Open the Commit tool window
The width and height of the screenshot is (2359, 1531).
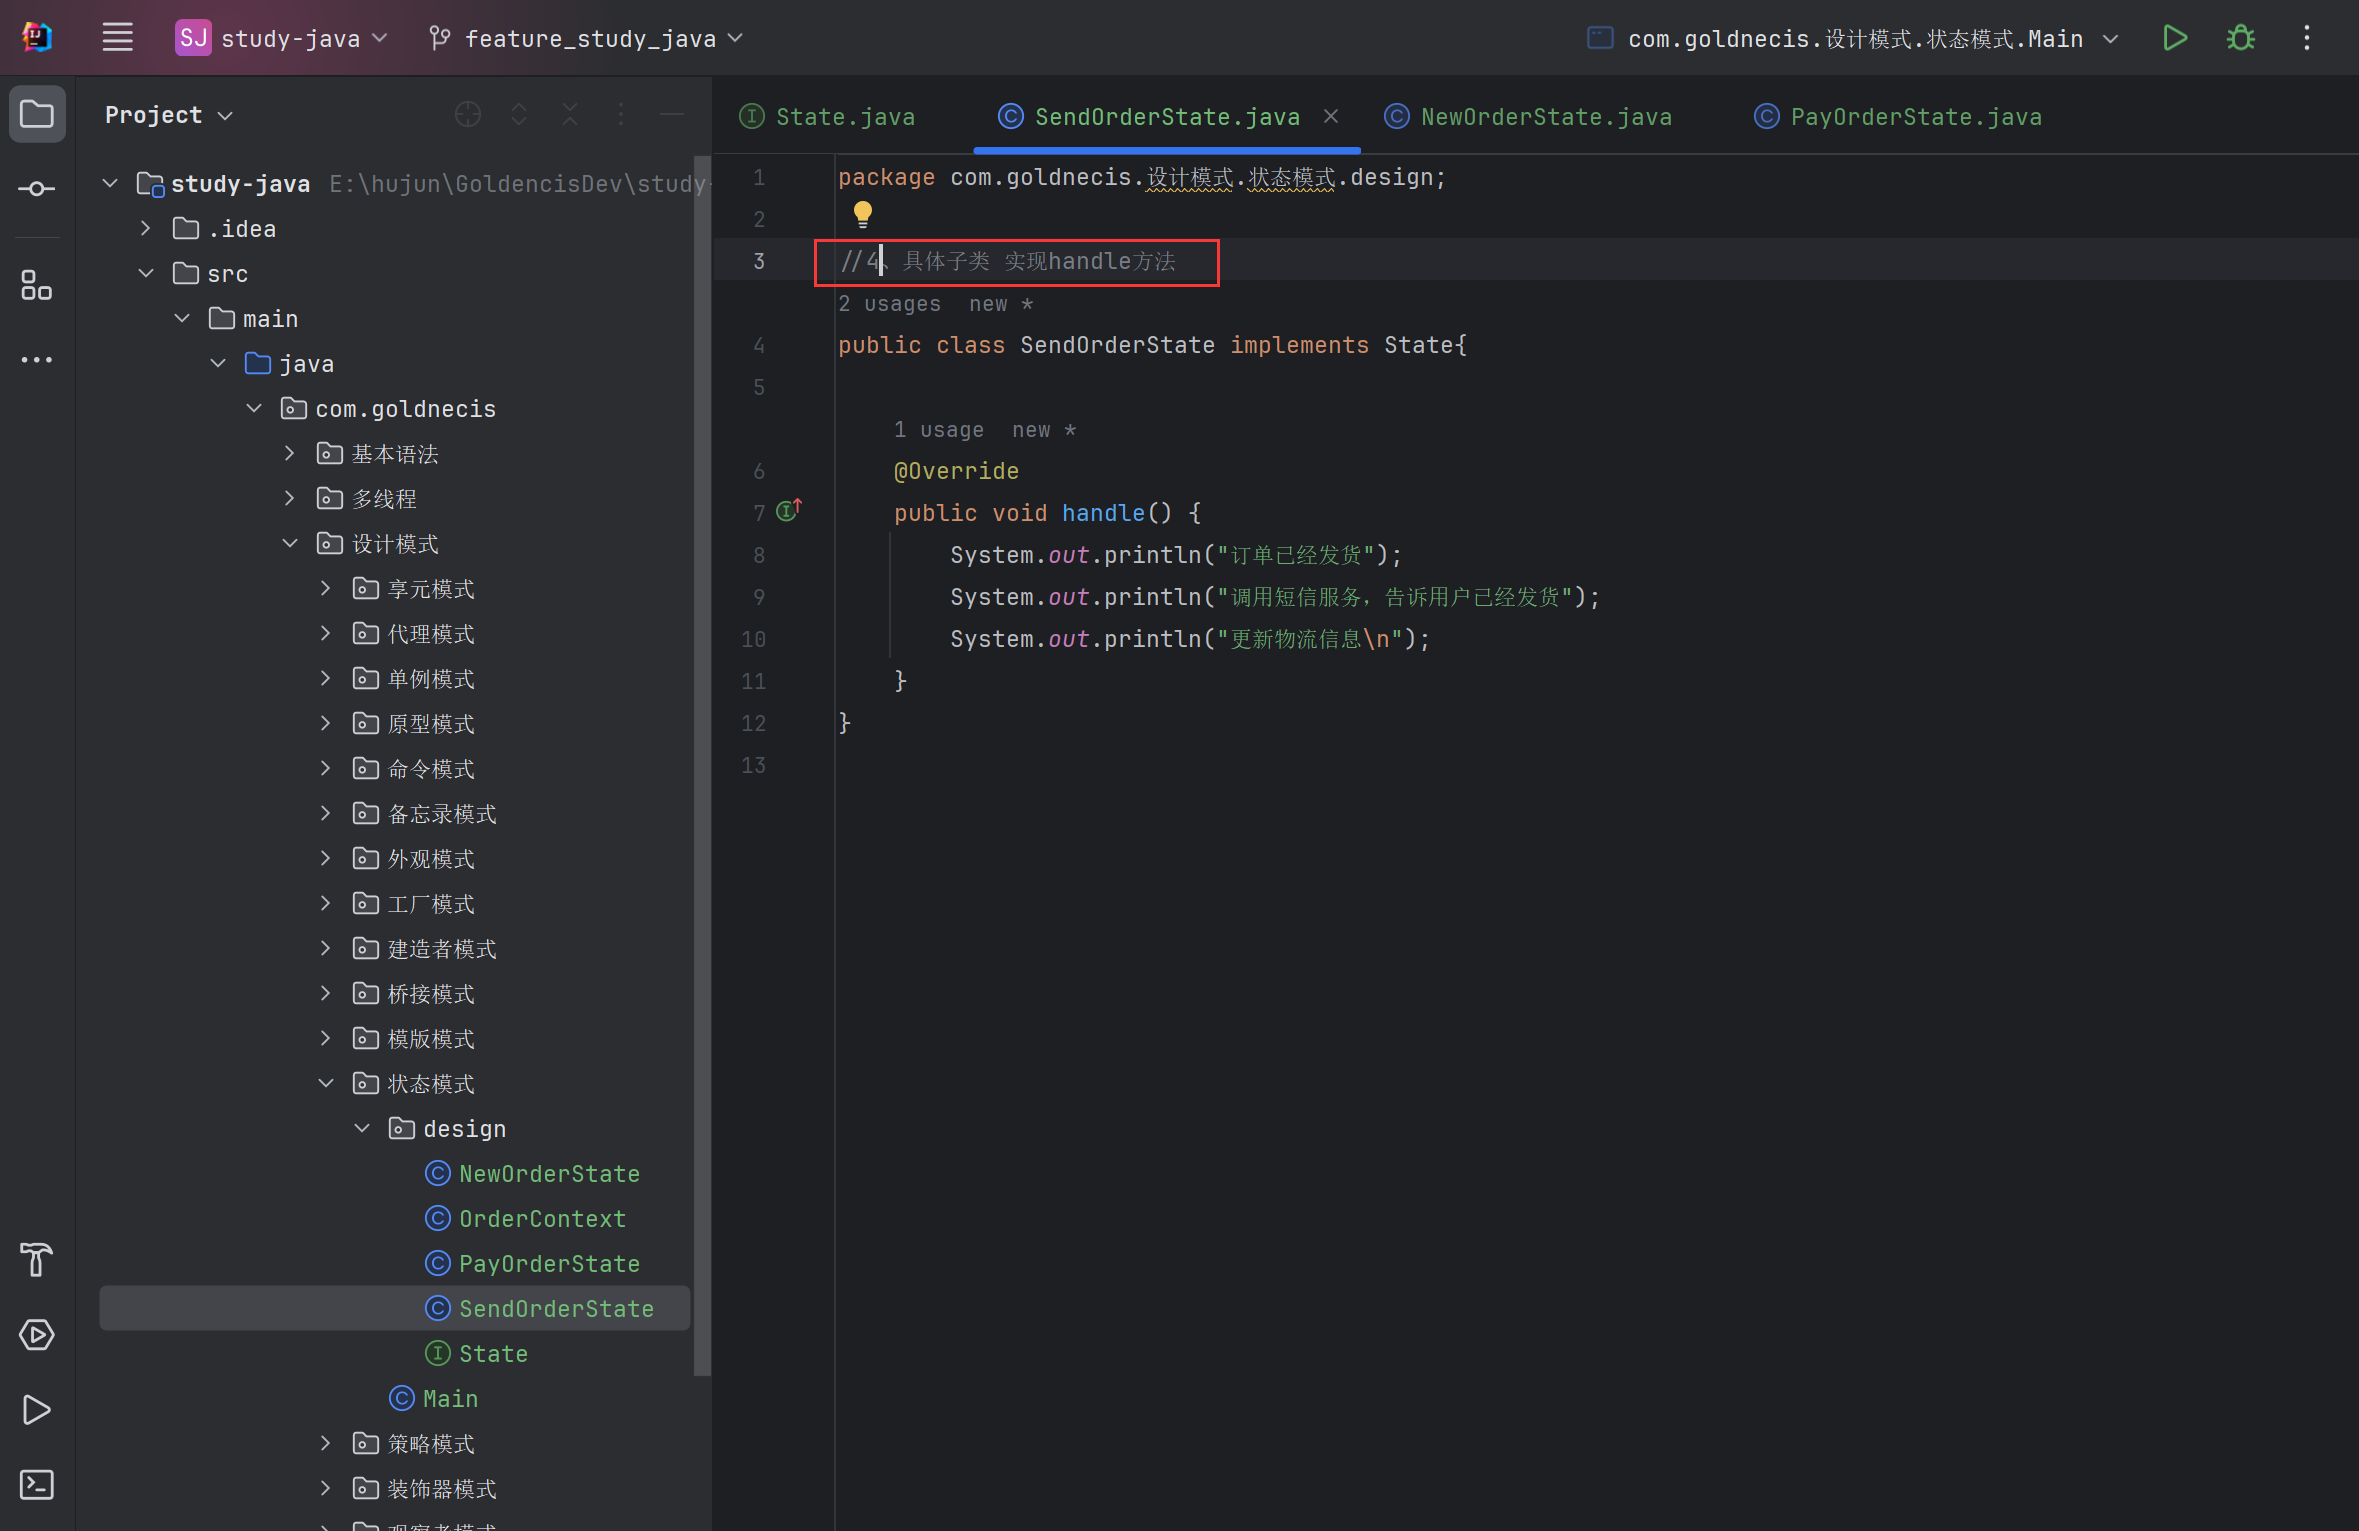point(37,189)
